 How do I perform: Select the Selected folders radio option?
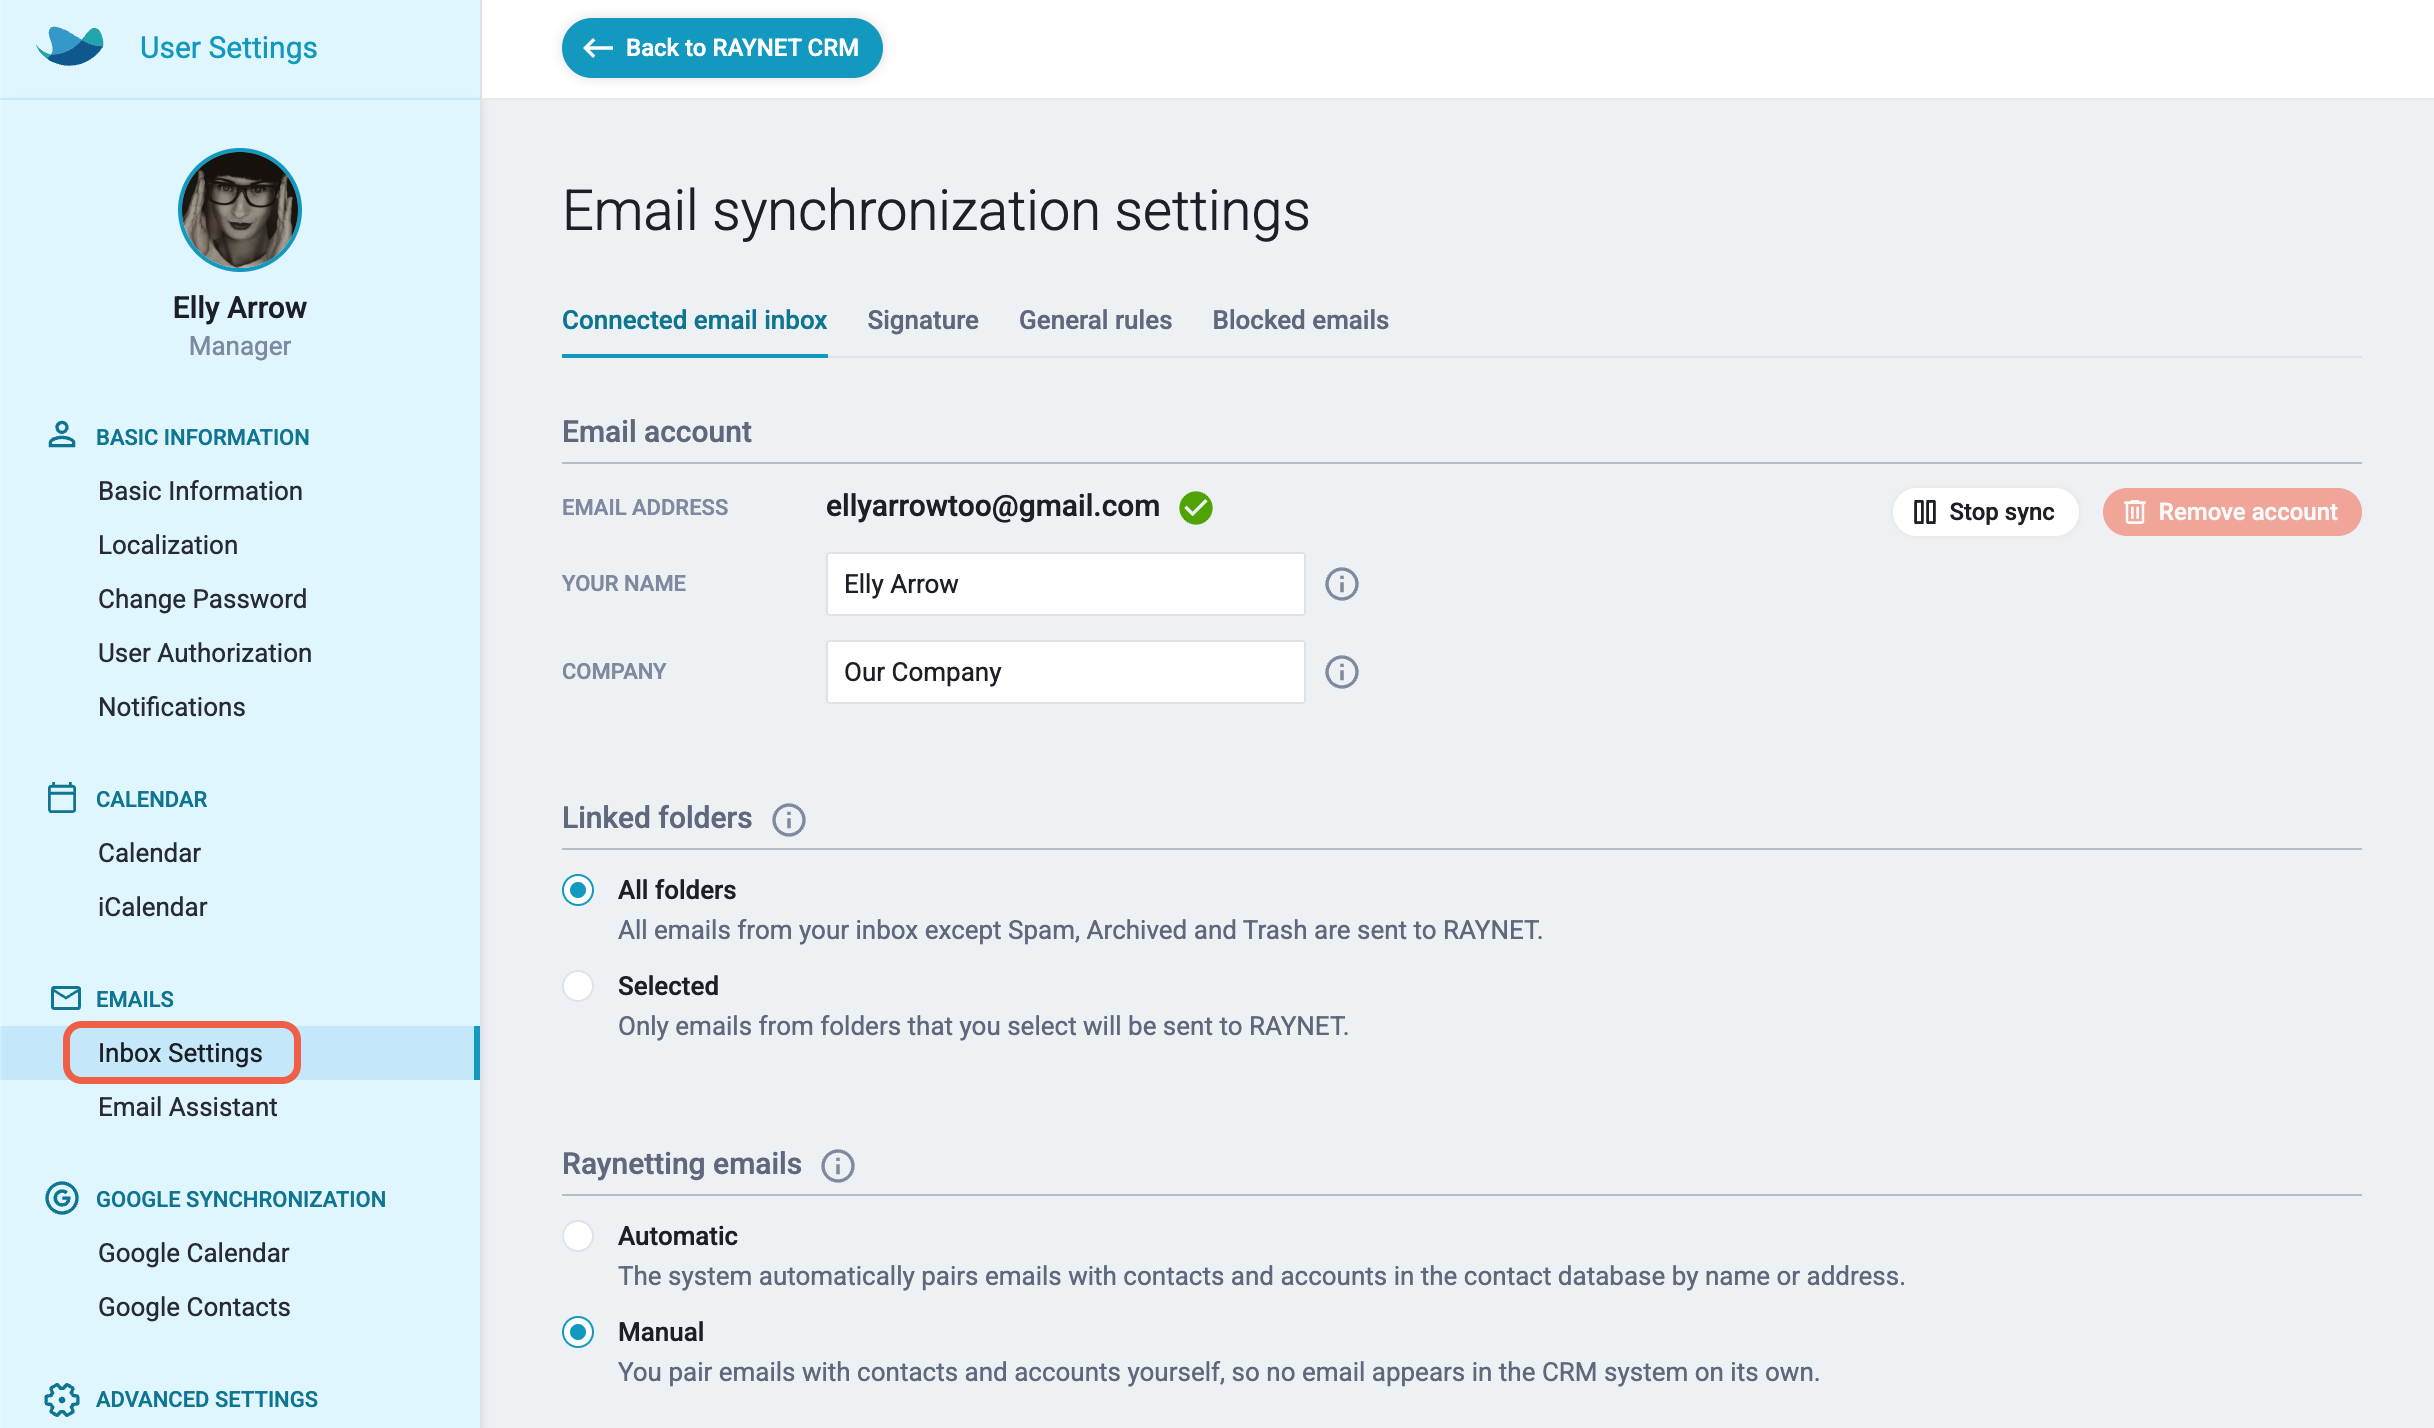[x=578, y=986]
